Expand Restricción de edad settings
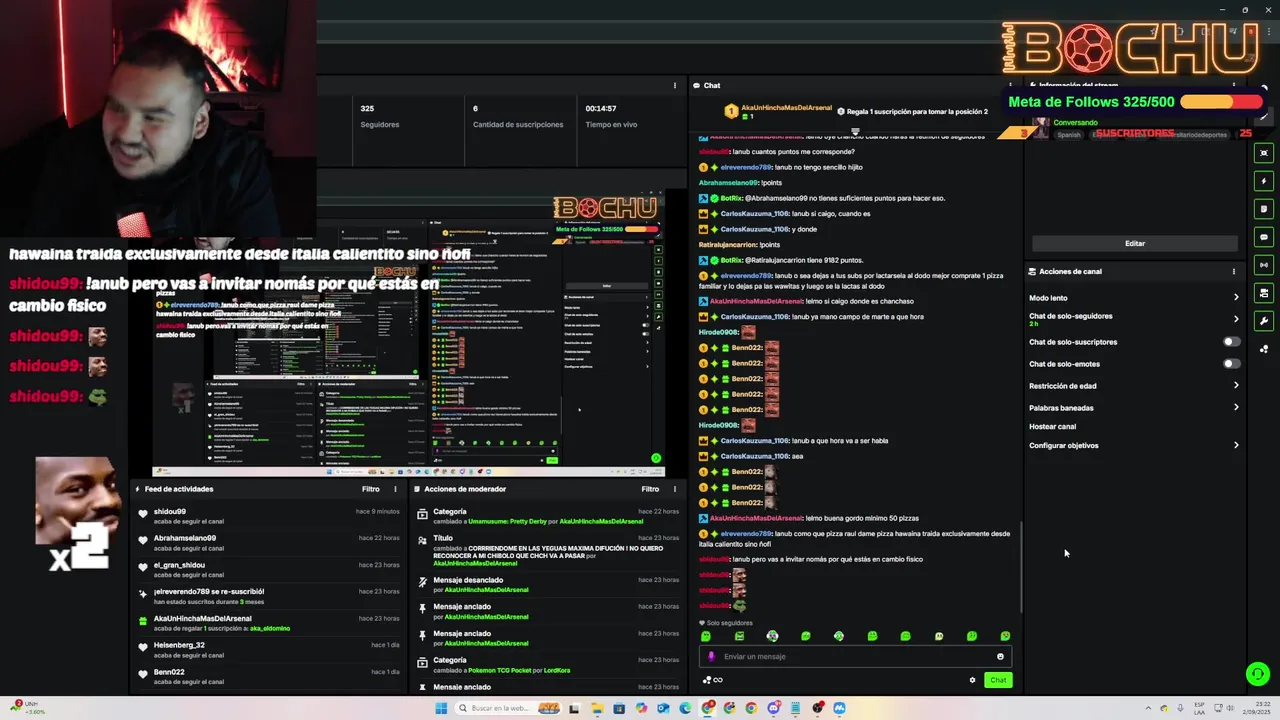This screenshot has width=1280, height=720. tap(1236, 386)
